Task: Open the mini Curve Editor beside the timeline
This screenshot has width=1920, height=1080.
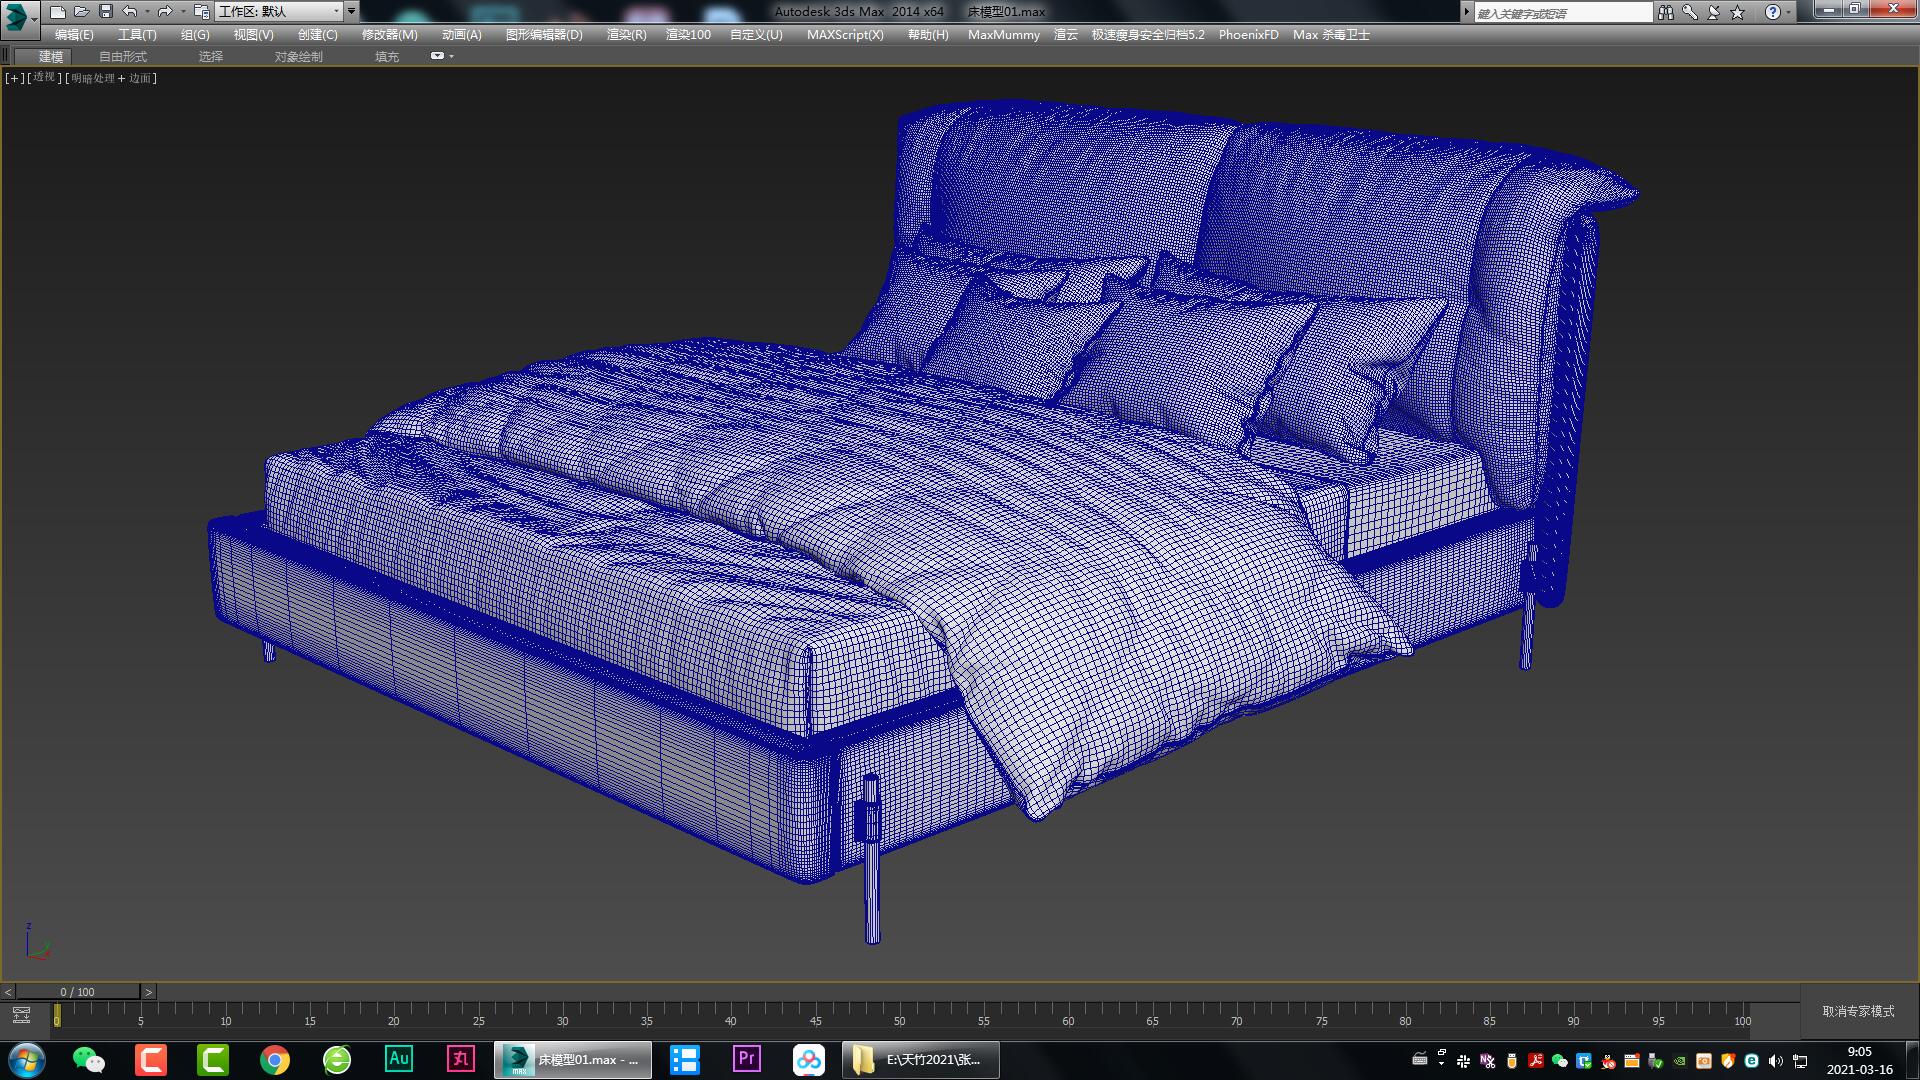Action: coord(21,1016)
